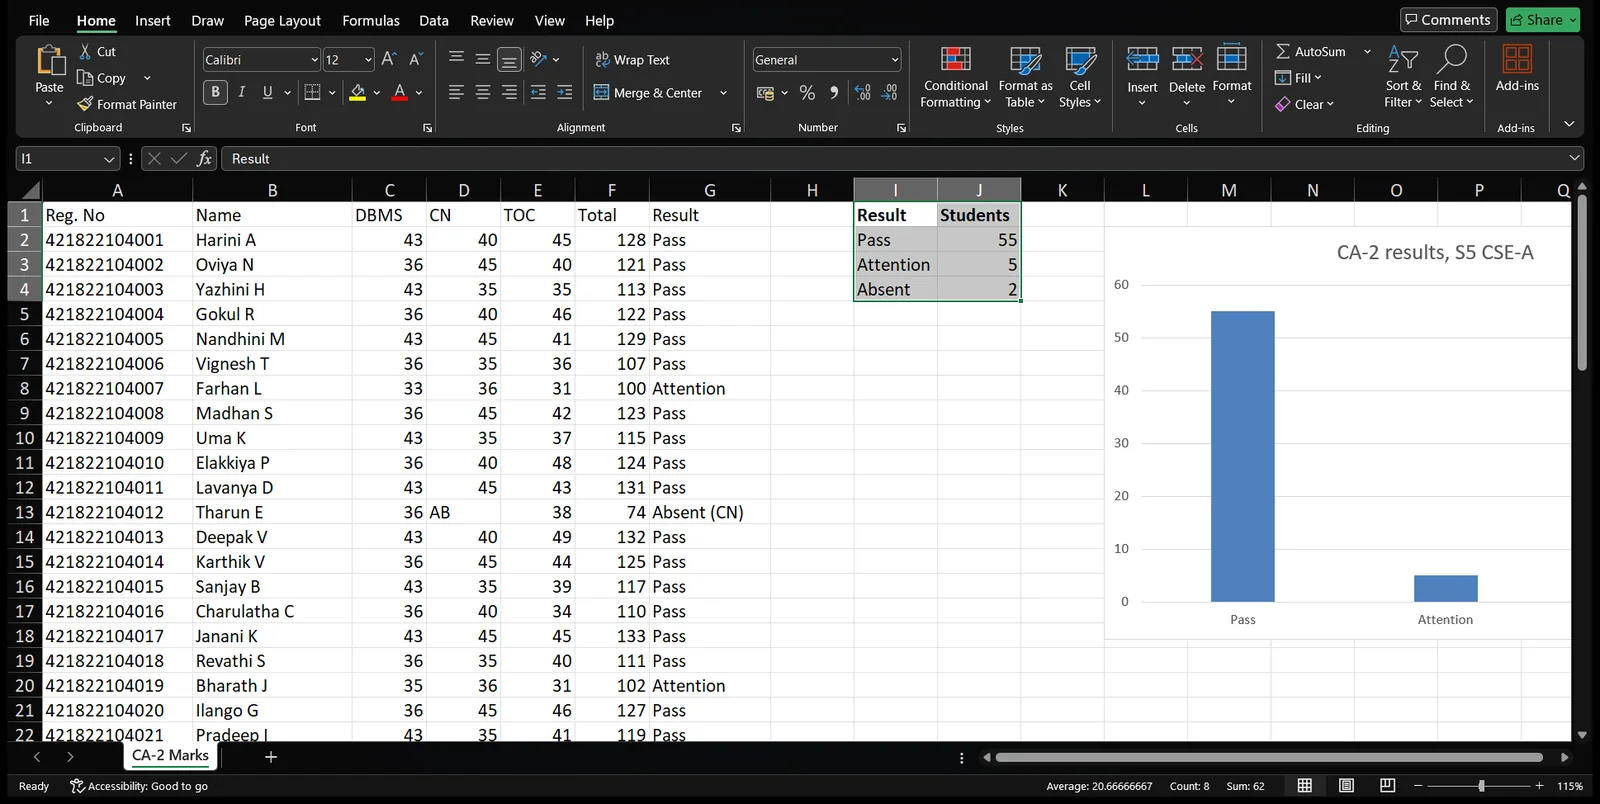Viewport: 1600px width, 804px height.
Task: Pick the yellow fill color swatch
Action: (357, 93)
